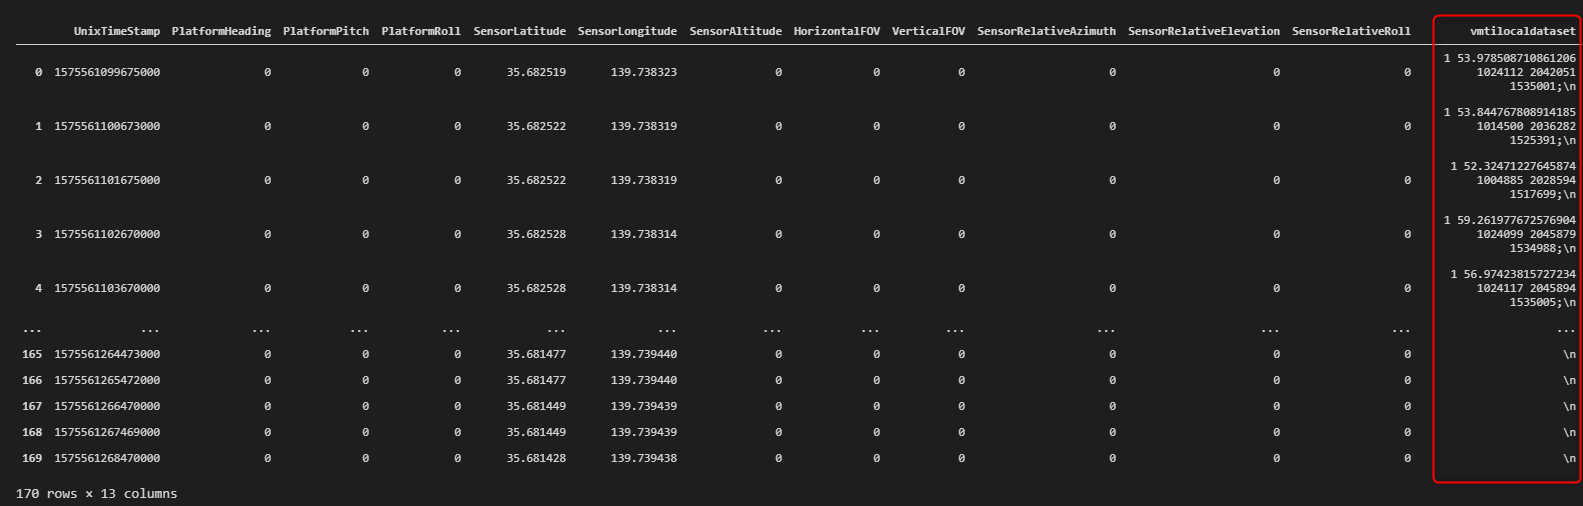Click latitude 35.681449 in row 167

tap(536, 406)
